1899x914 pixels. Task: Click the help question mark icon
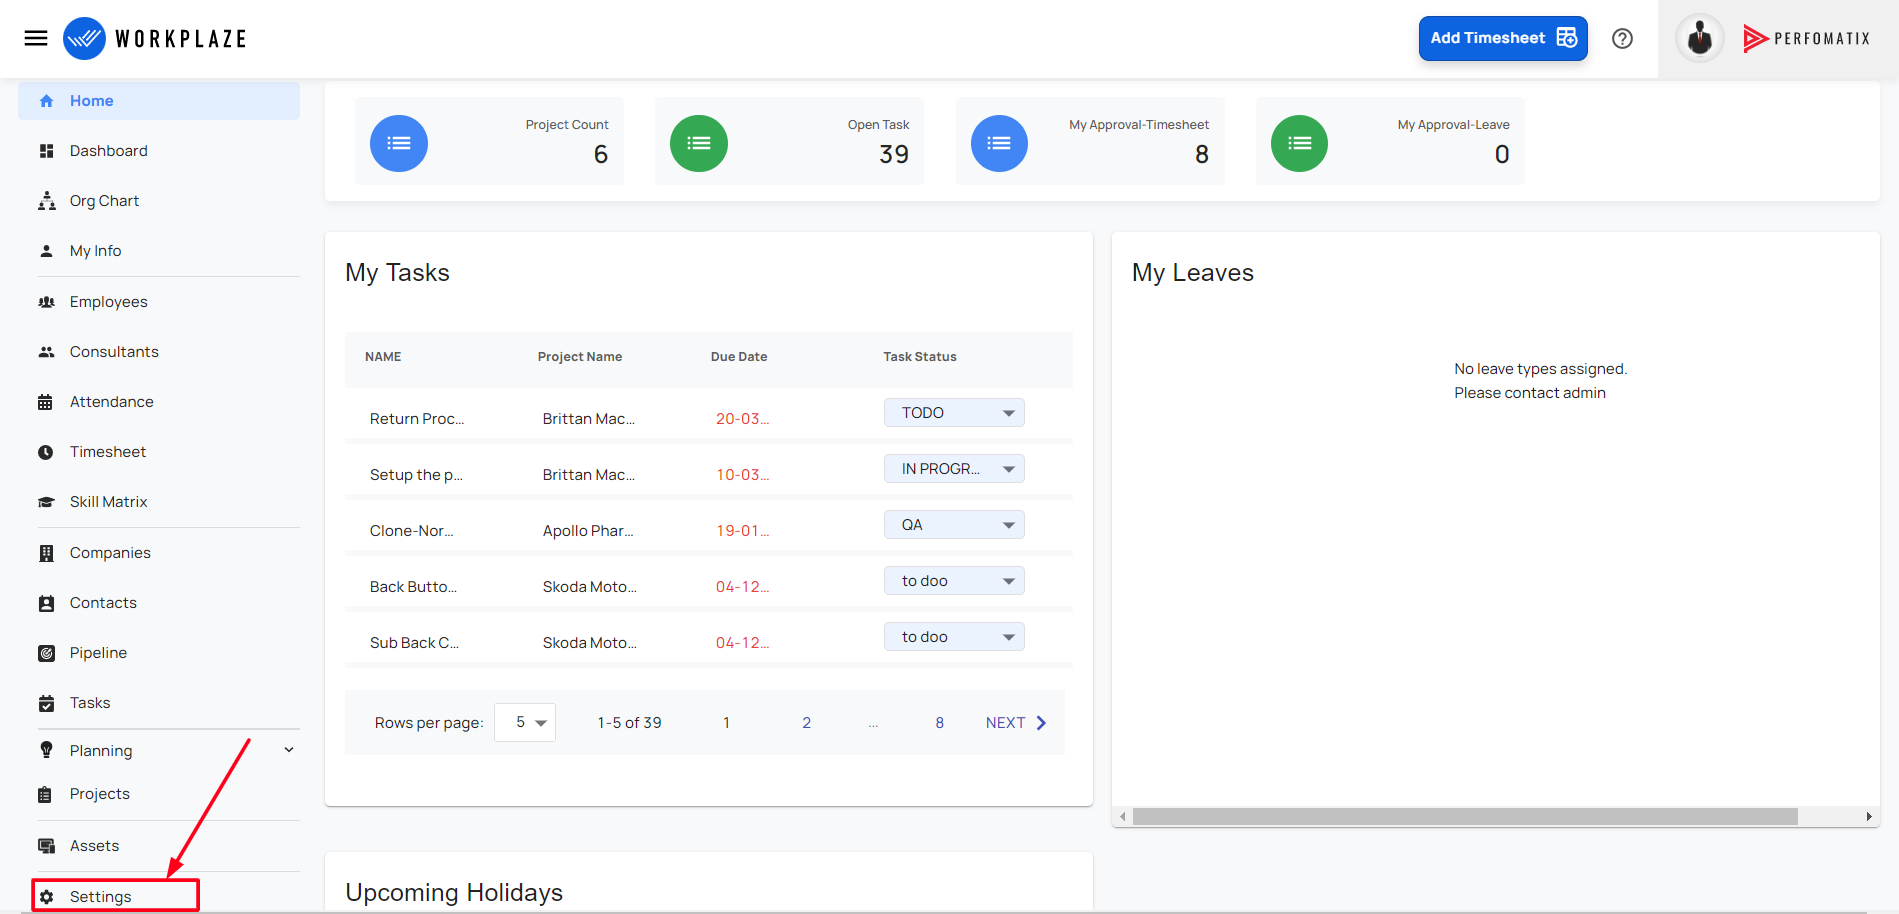tap(1622, 38)
